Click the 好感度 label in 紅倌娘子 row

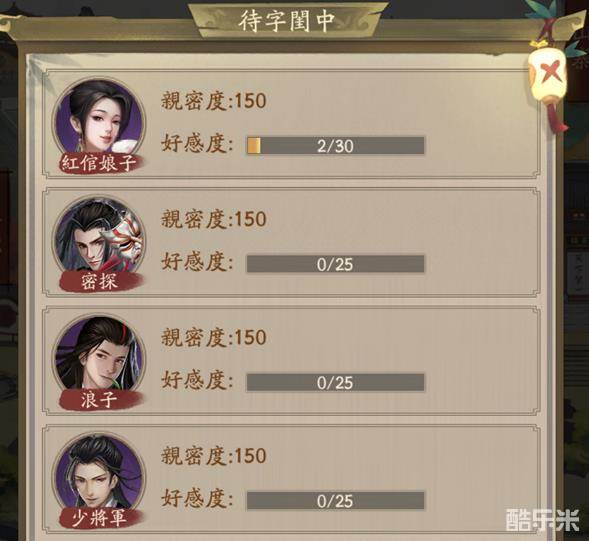point(197,144)
